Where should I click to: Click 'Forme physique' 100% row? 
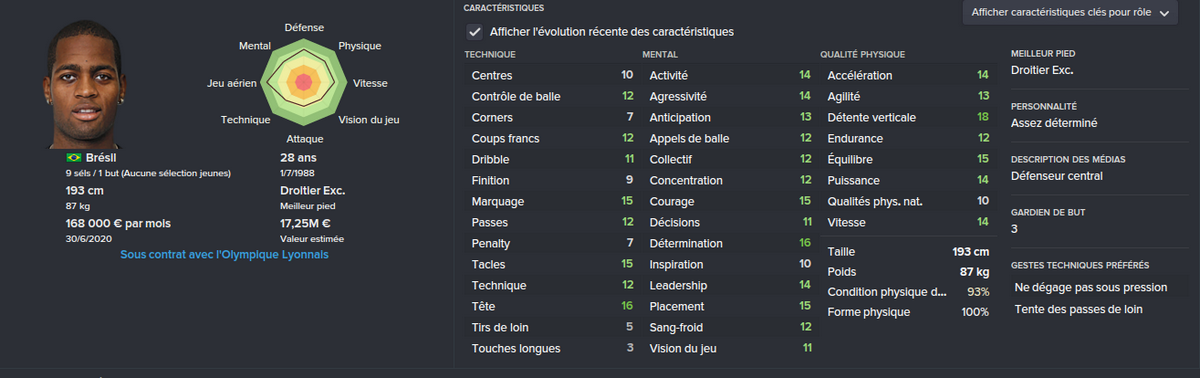tap(909, 313)
